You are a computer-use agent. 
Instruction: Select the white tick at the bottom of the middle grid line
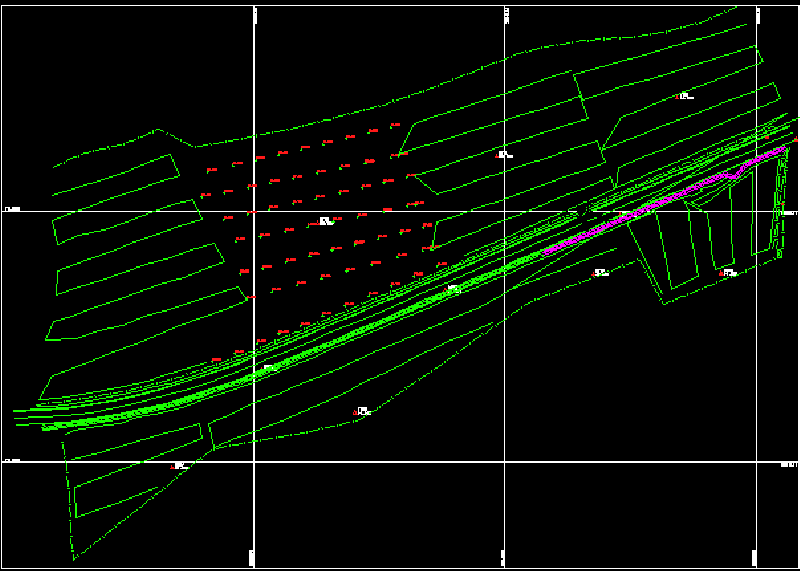click(x=500, y=556)
